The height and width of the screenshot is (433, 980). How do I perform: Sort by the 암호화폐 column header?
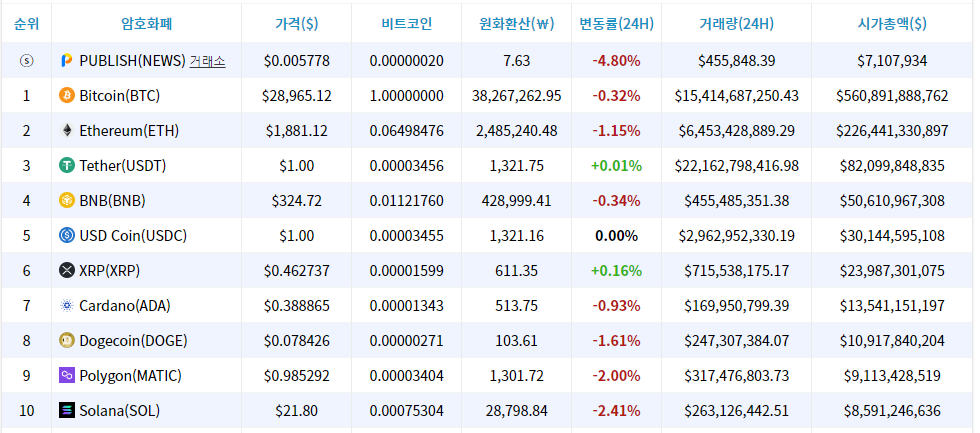pos(147,24)
